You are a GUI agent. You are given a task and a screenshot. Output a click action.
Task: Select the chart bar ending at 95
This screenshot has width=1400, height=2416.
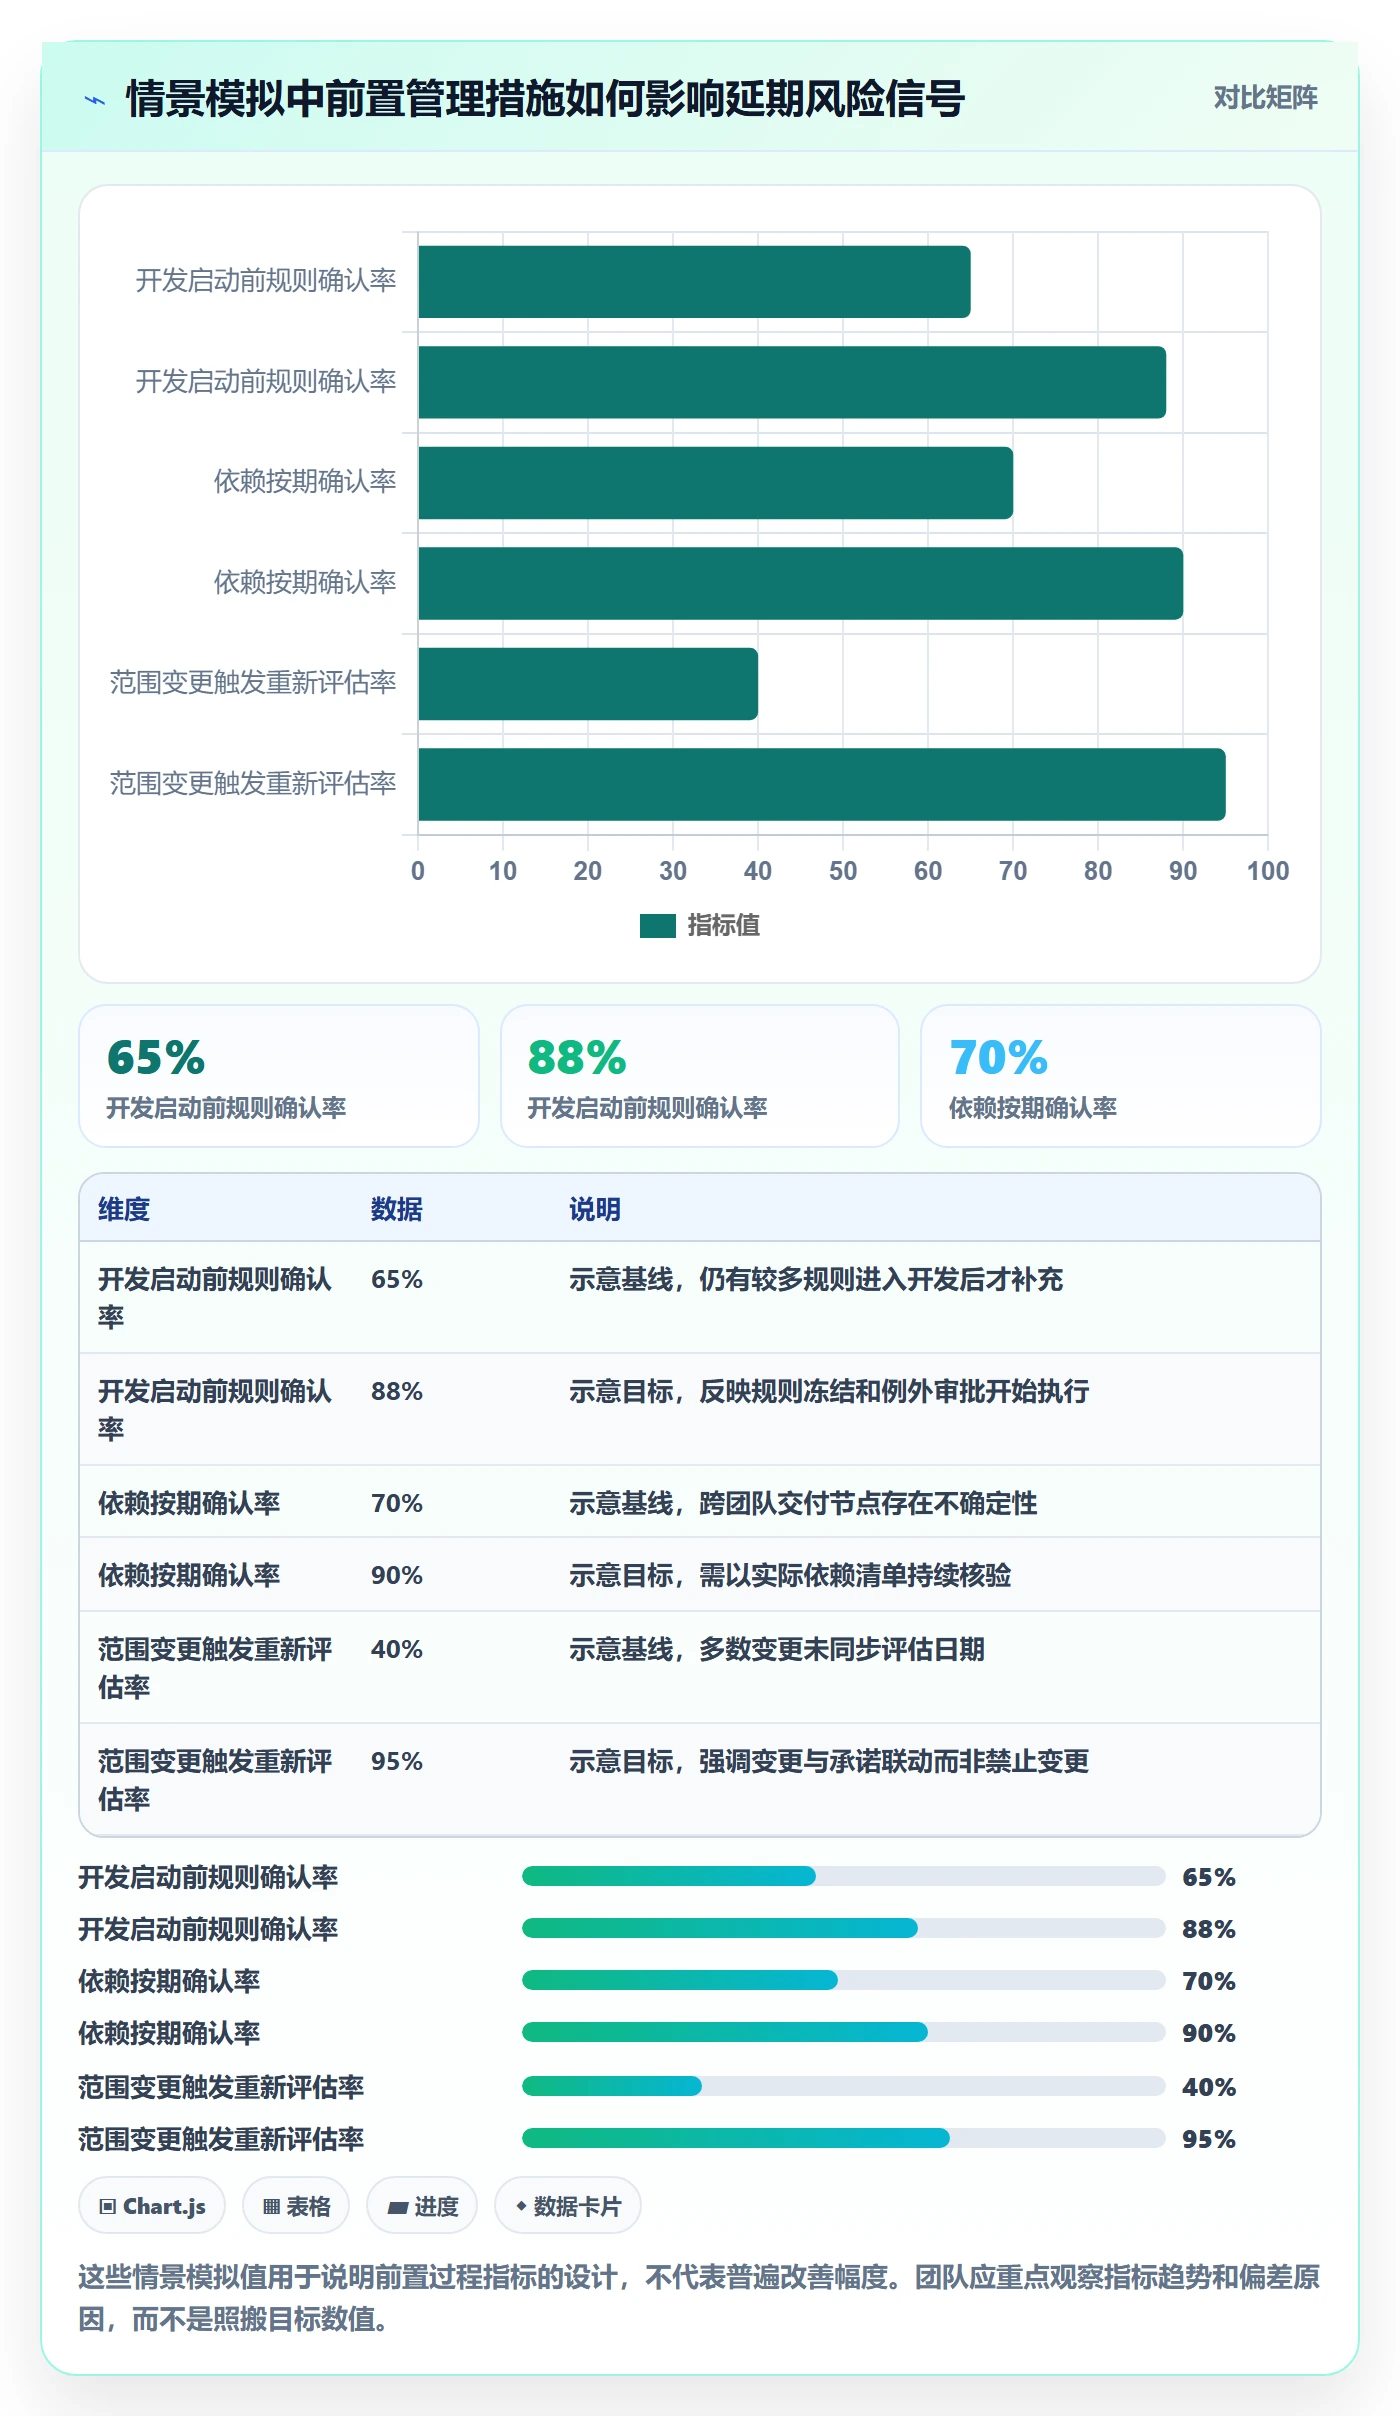[x=822, y=784]
